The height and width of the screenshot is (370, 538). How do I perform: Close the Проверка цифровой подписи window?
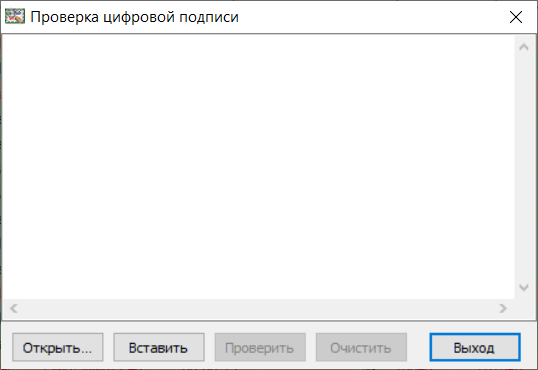coord(516,17)
